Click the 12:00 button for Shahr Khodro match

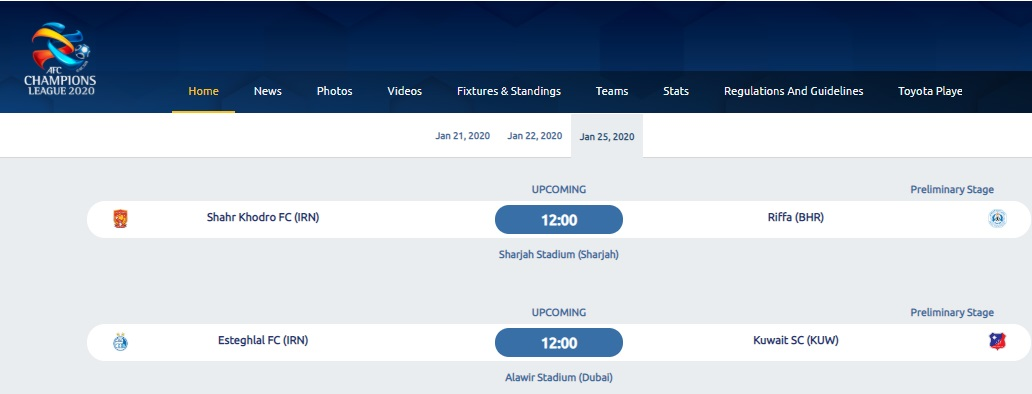pyautogui.click(x=559, y=220)
